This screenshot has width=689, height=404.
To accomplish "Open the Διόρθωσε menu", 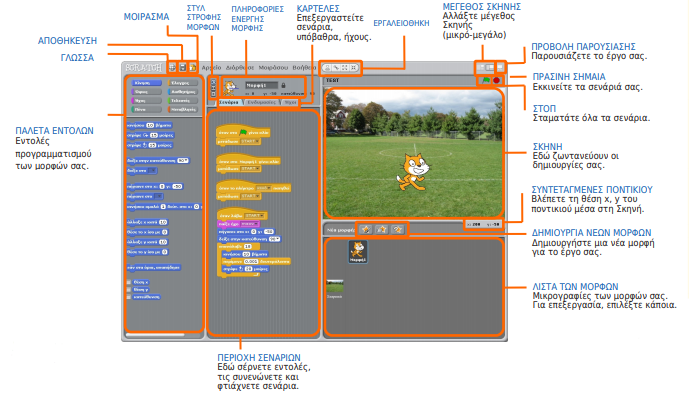I will click(x=240, y=68).
